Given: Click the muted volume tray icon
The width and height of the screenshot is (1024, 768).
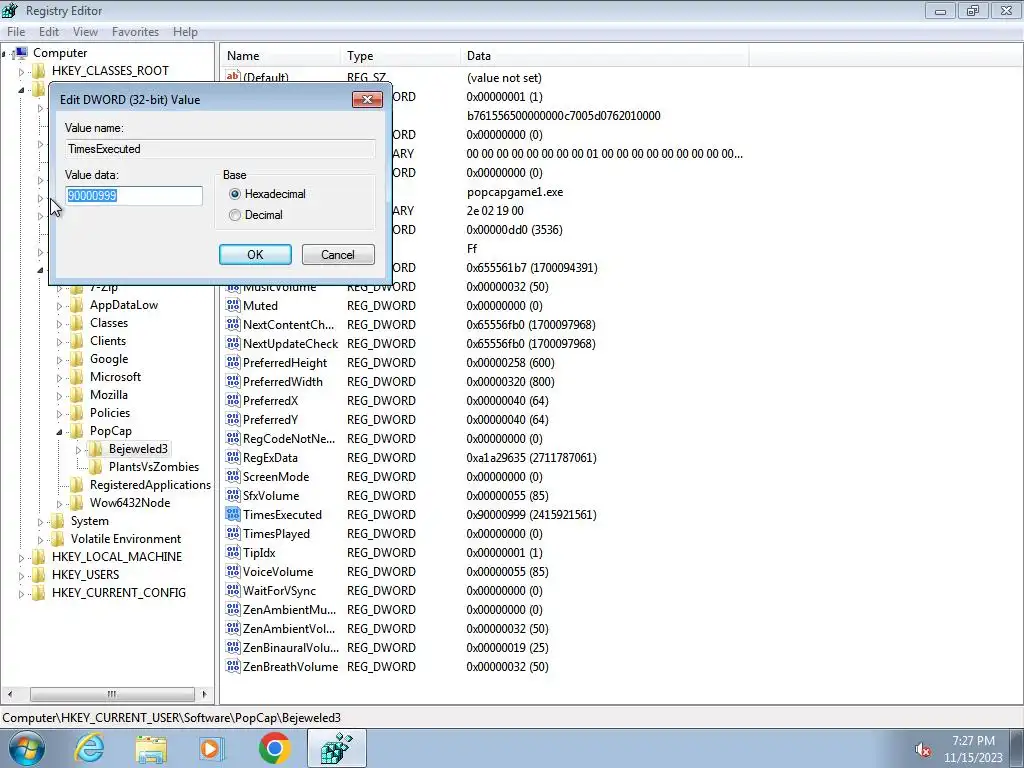Looking at the screenshot, I should pyautogui.click(x=922, y=750).
